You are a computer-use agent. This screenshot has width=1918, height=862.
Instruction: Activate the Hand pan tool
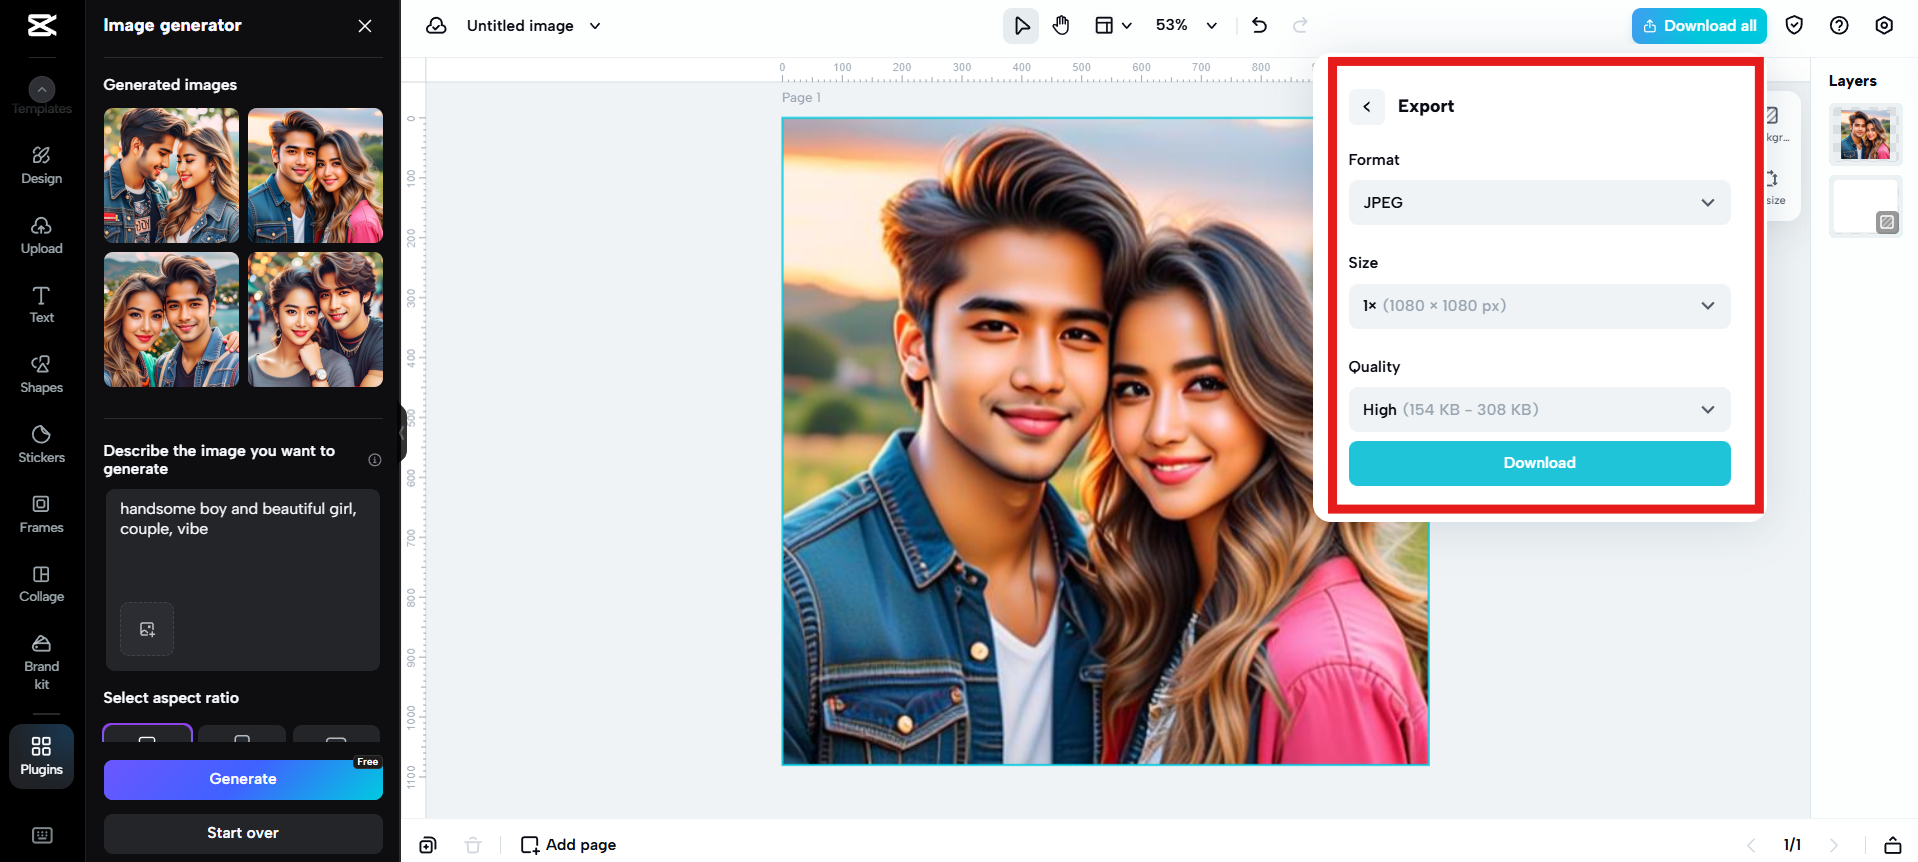pyautogui.click(x=1061, y=26)
